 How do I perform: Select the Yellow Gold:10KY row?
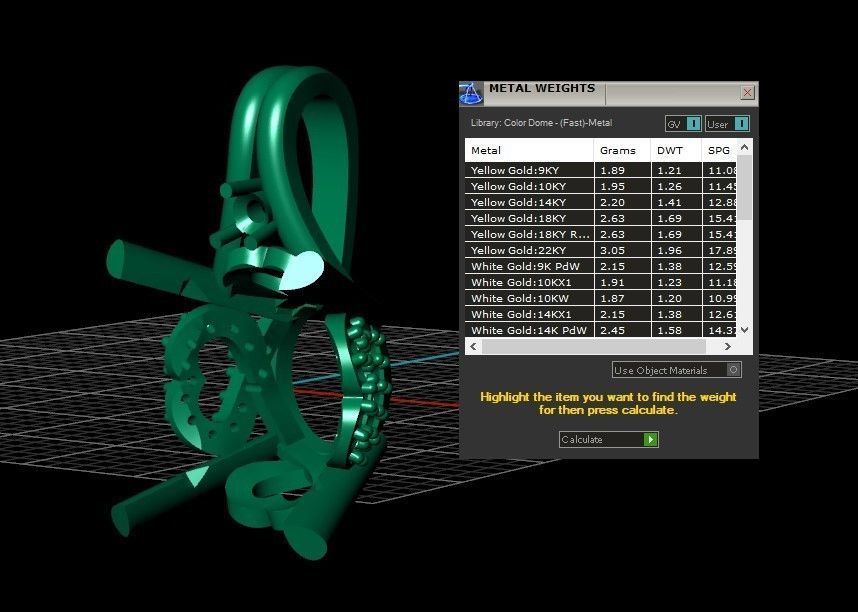click(601, 186)
